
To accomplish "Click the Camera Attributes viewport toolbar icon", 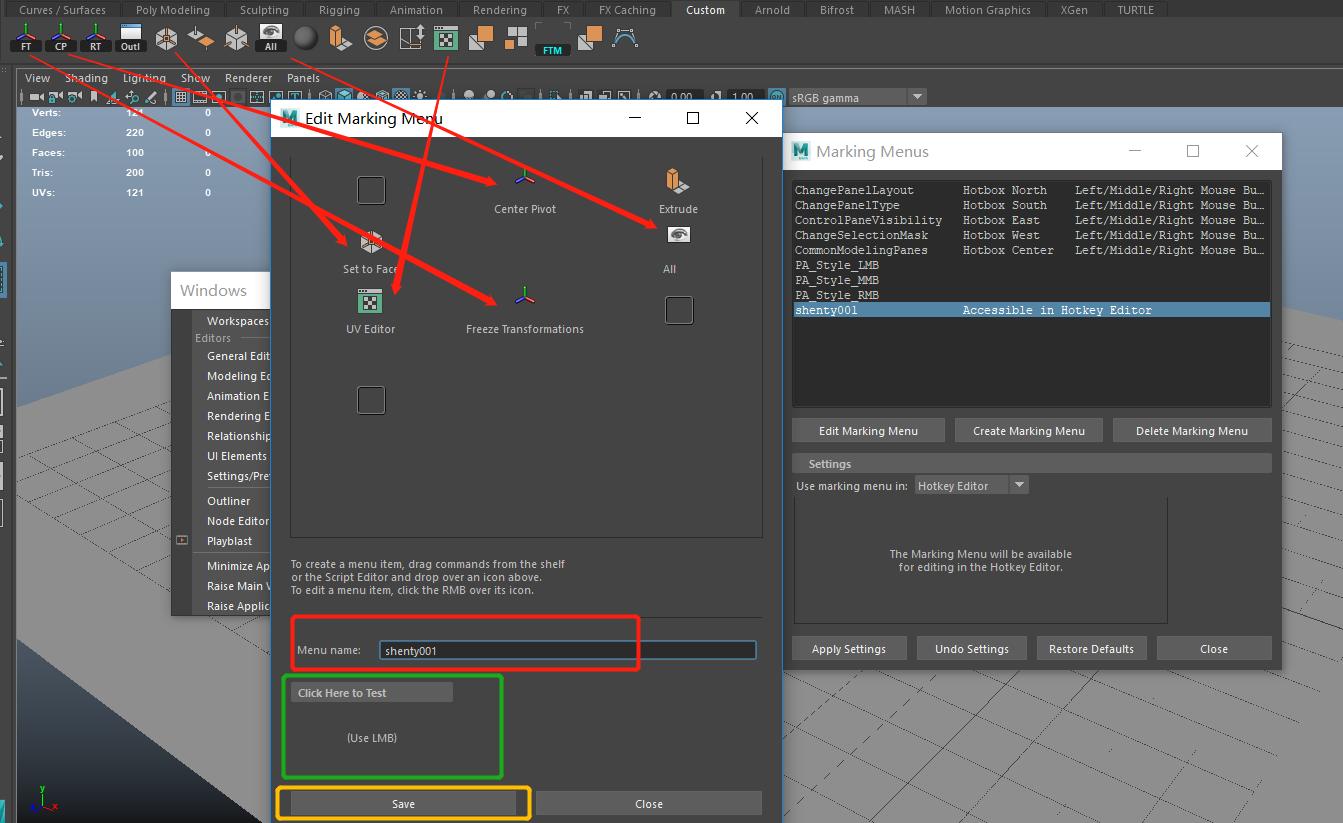I will 74,97.
